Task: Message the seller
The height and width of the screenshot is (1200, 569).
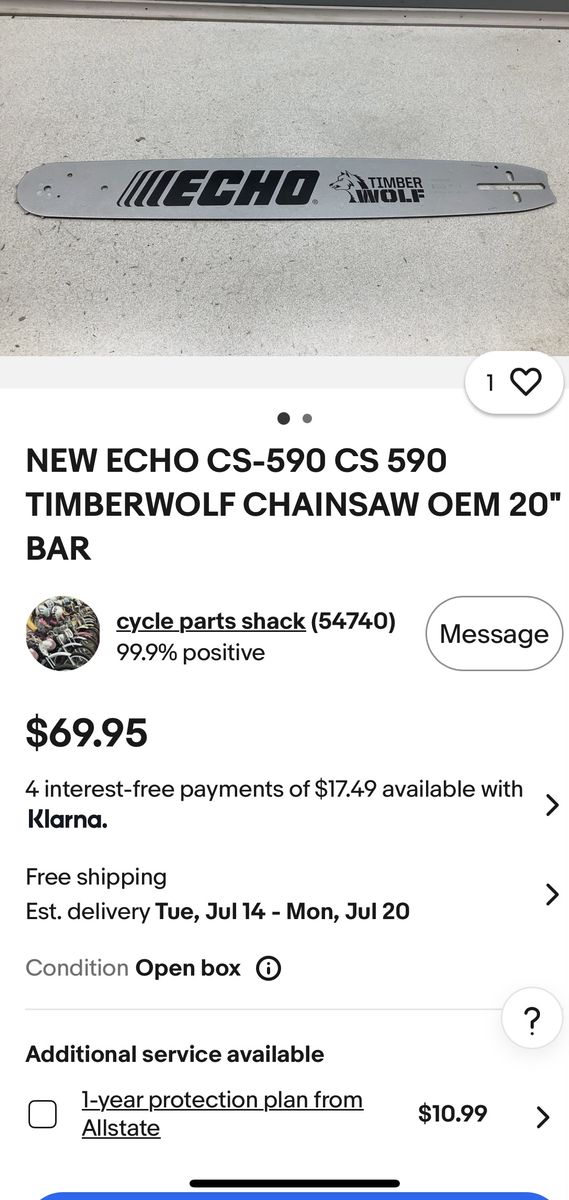Action: pyautogui.click(x=494, y=634)
